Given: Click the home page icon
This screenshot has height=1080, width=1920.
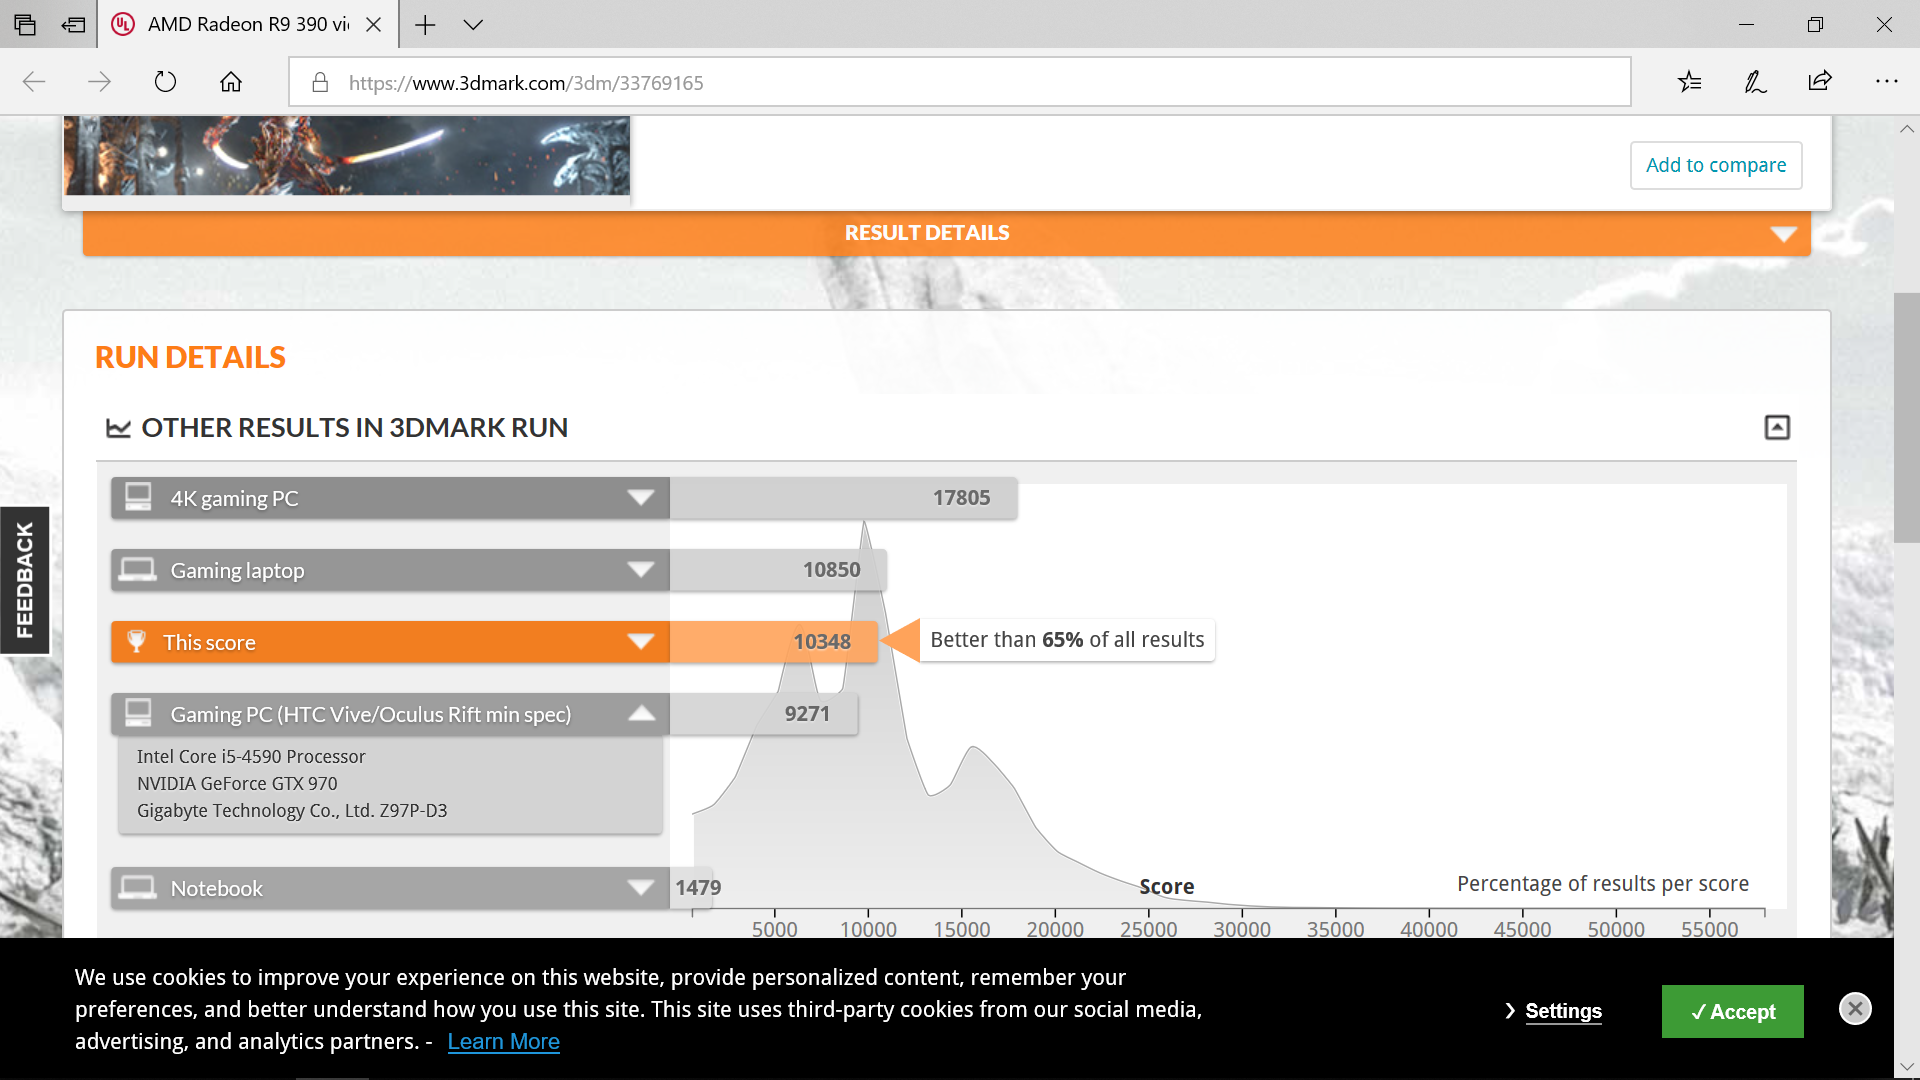Looking at the screenshot, I should click(x=231, y=82).
